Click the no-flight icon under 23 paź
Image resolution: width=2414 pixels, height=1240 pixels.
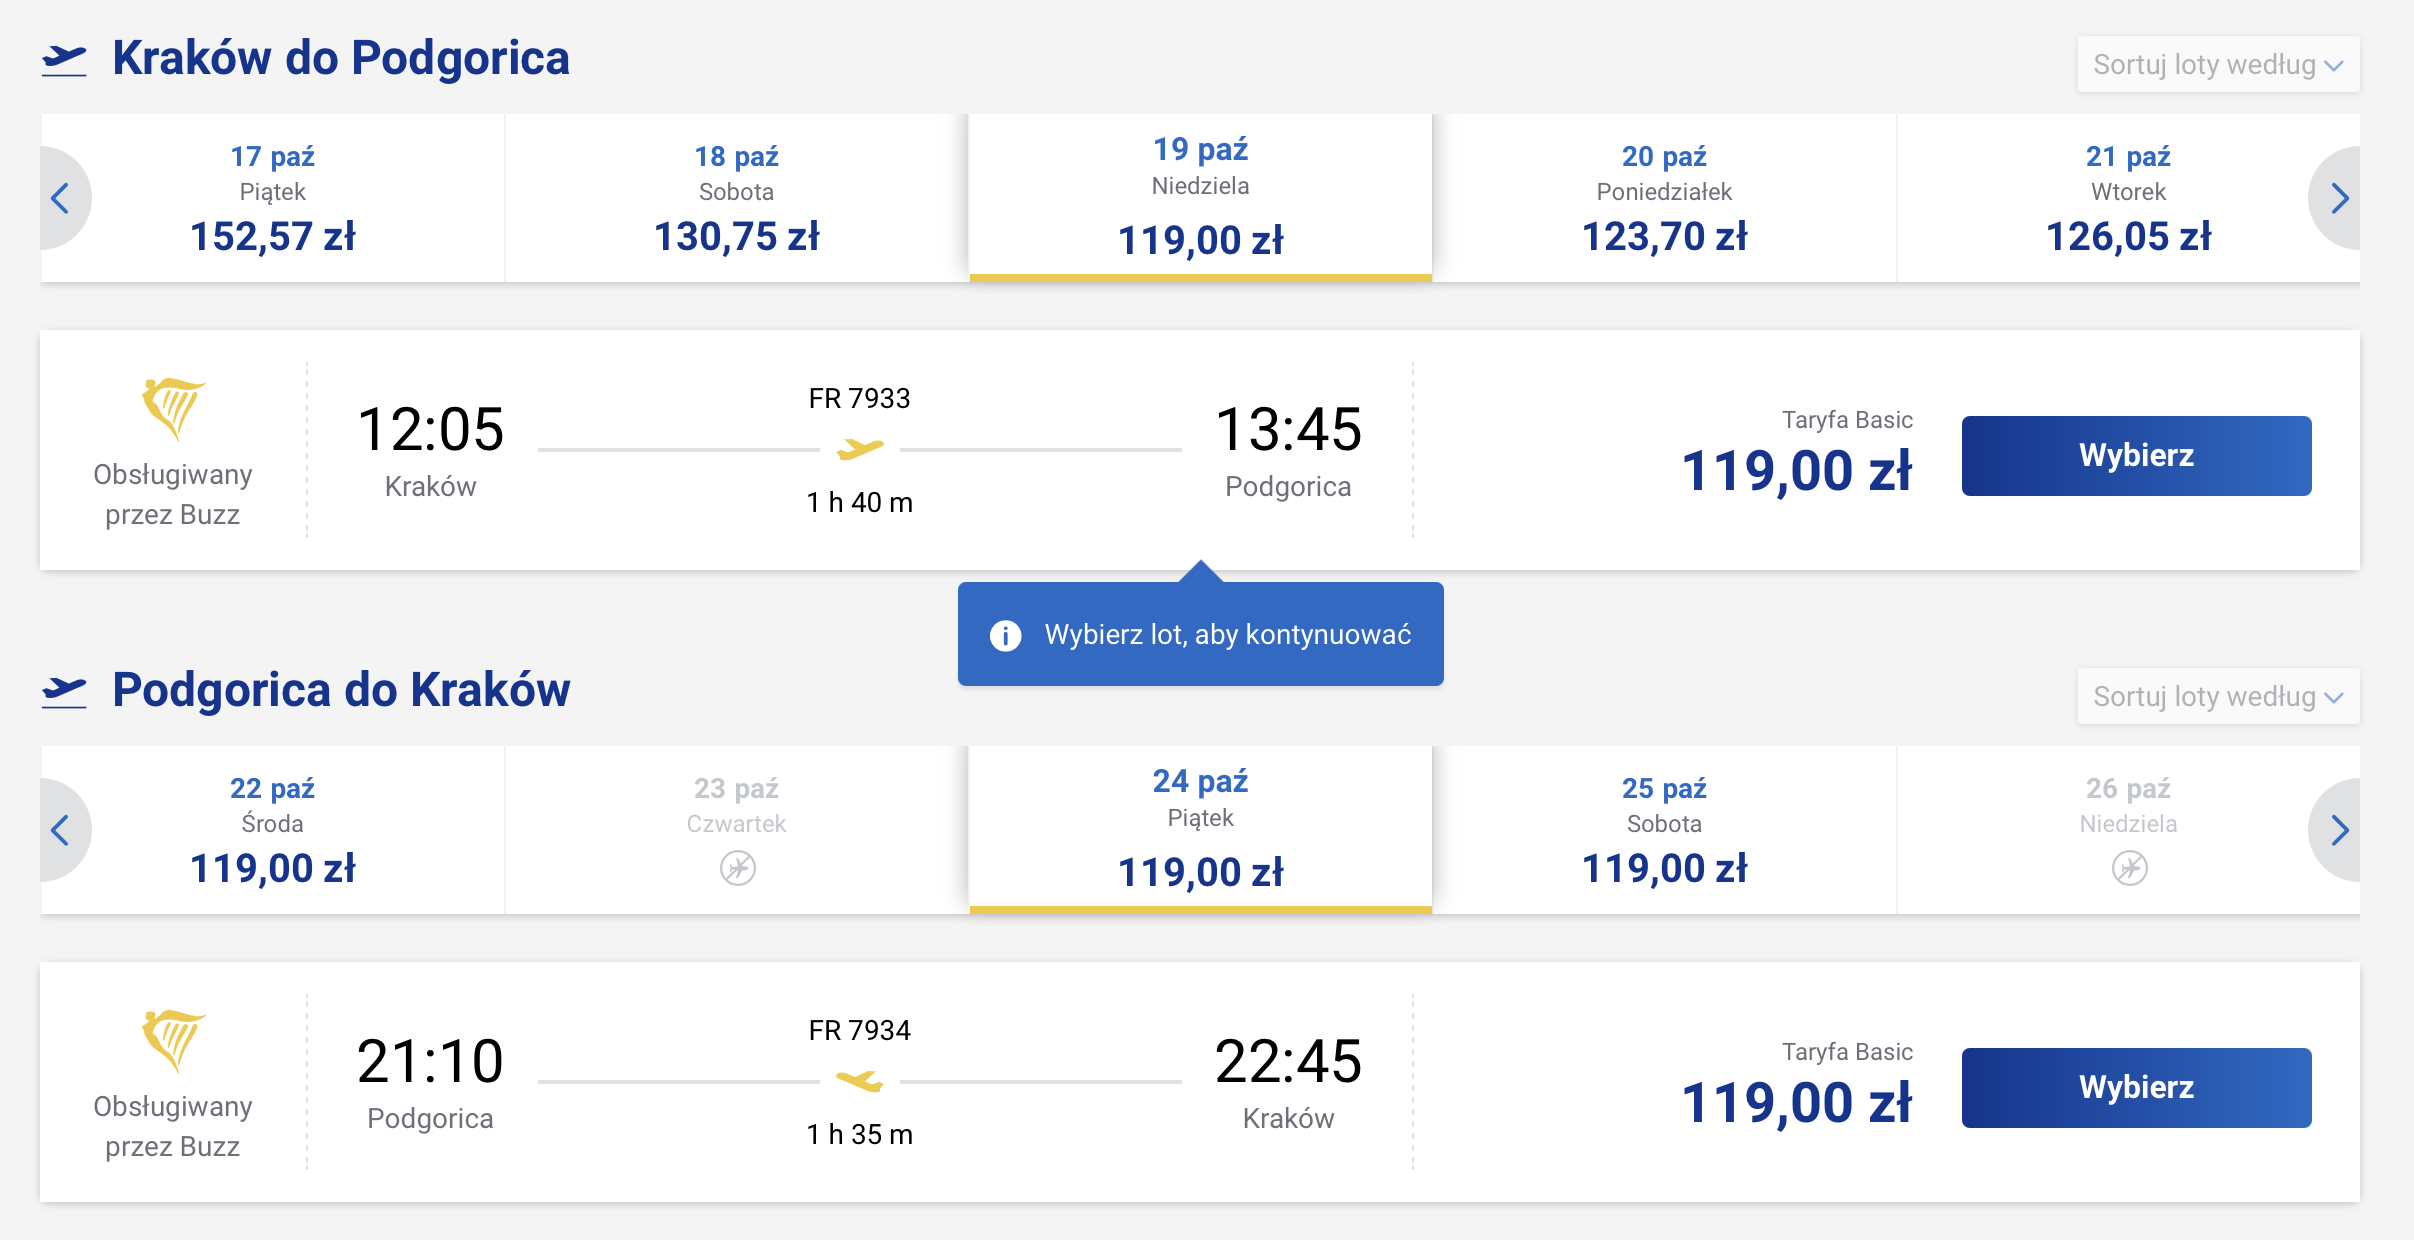pyautogui.click(x=737, y=868)
